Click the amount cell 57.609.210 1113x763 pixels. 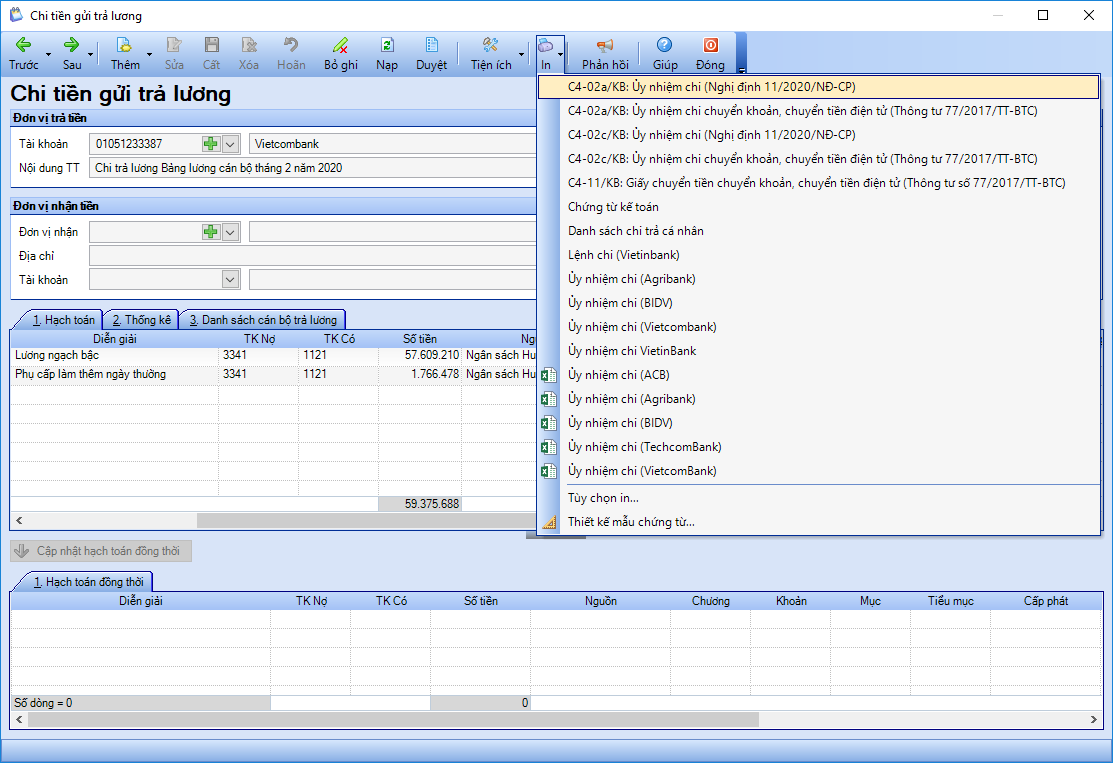pyautogui.click(x=420, y=355)
